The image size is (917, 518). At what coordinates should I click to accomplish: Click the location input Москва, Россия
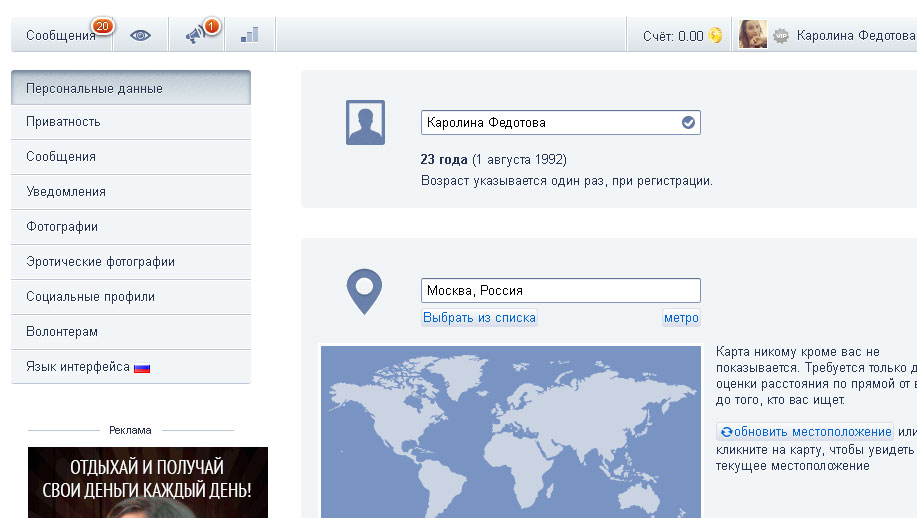click(x=561, y=291)
